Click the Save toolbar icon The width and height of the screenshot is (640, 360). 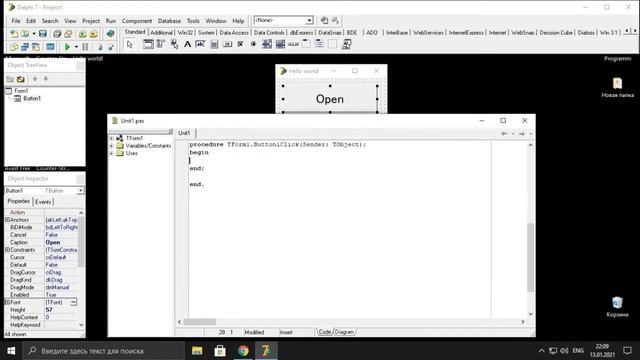pyautogui.click(x=42, y=34)
